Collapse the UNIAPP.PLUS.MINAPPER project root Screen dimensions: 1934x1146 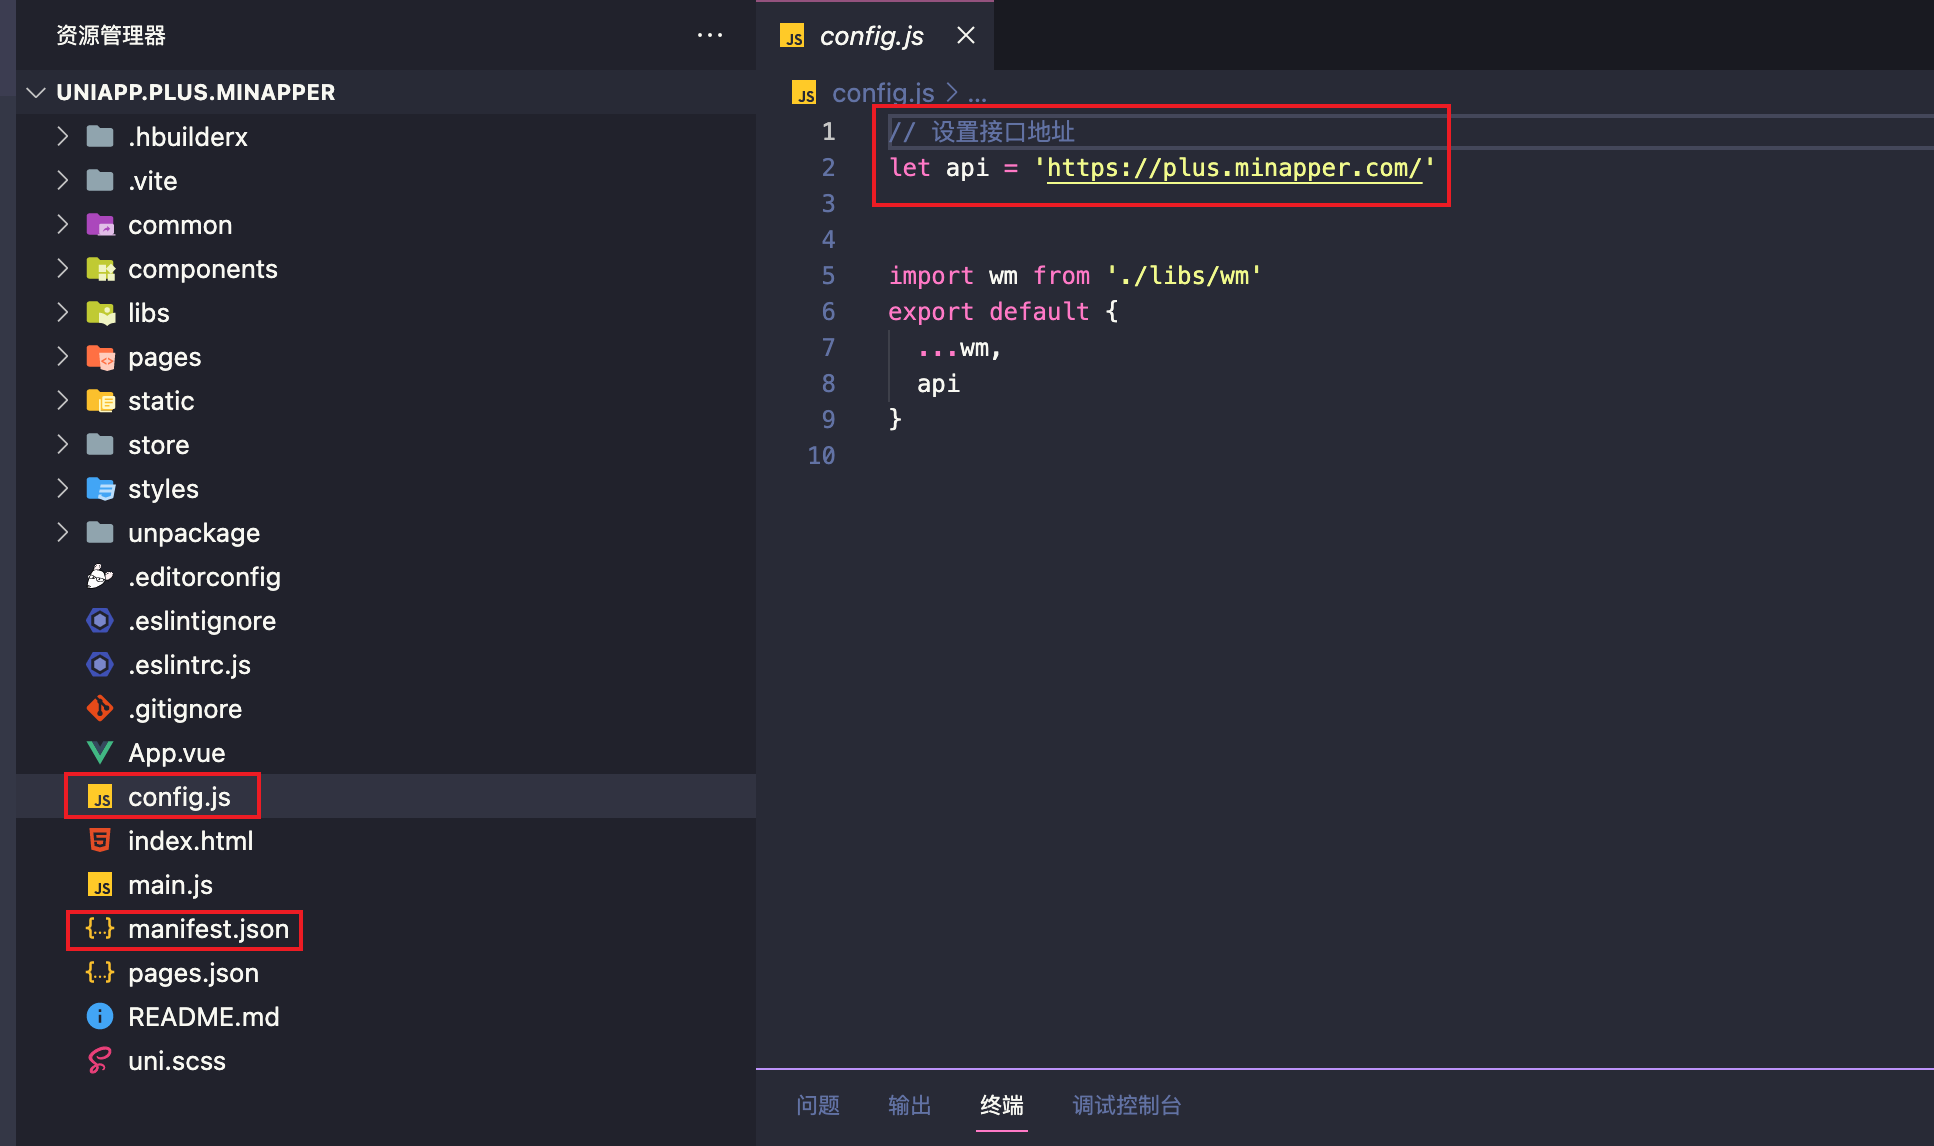[x=37, y=93]
